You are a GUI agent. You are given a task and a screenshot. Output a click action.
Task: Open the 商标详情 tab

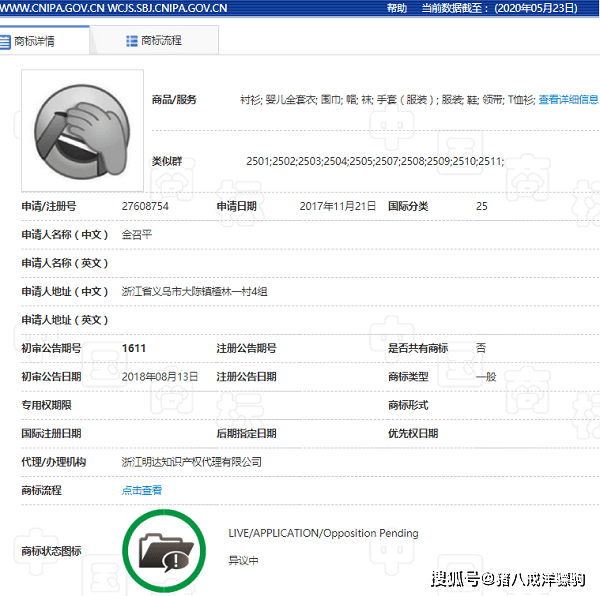tap(44, 41)
